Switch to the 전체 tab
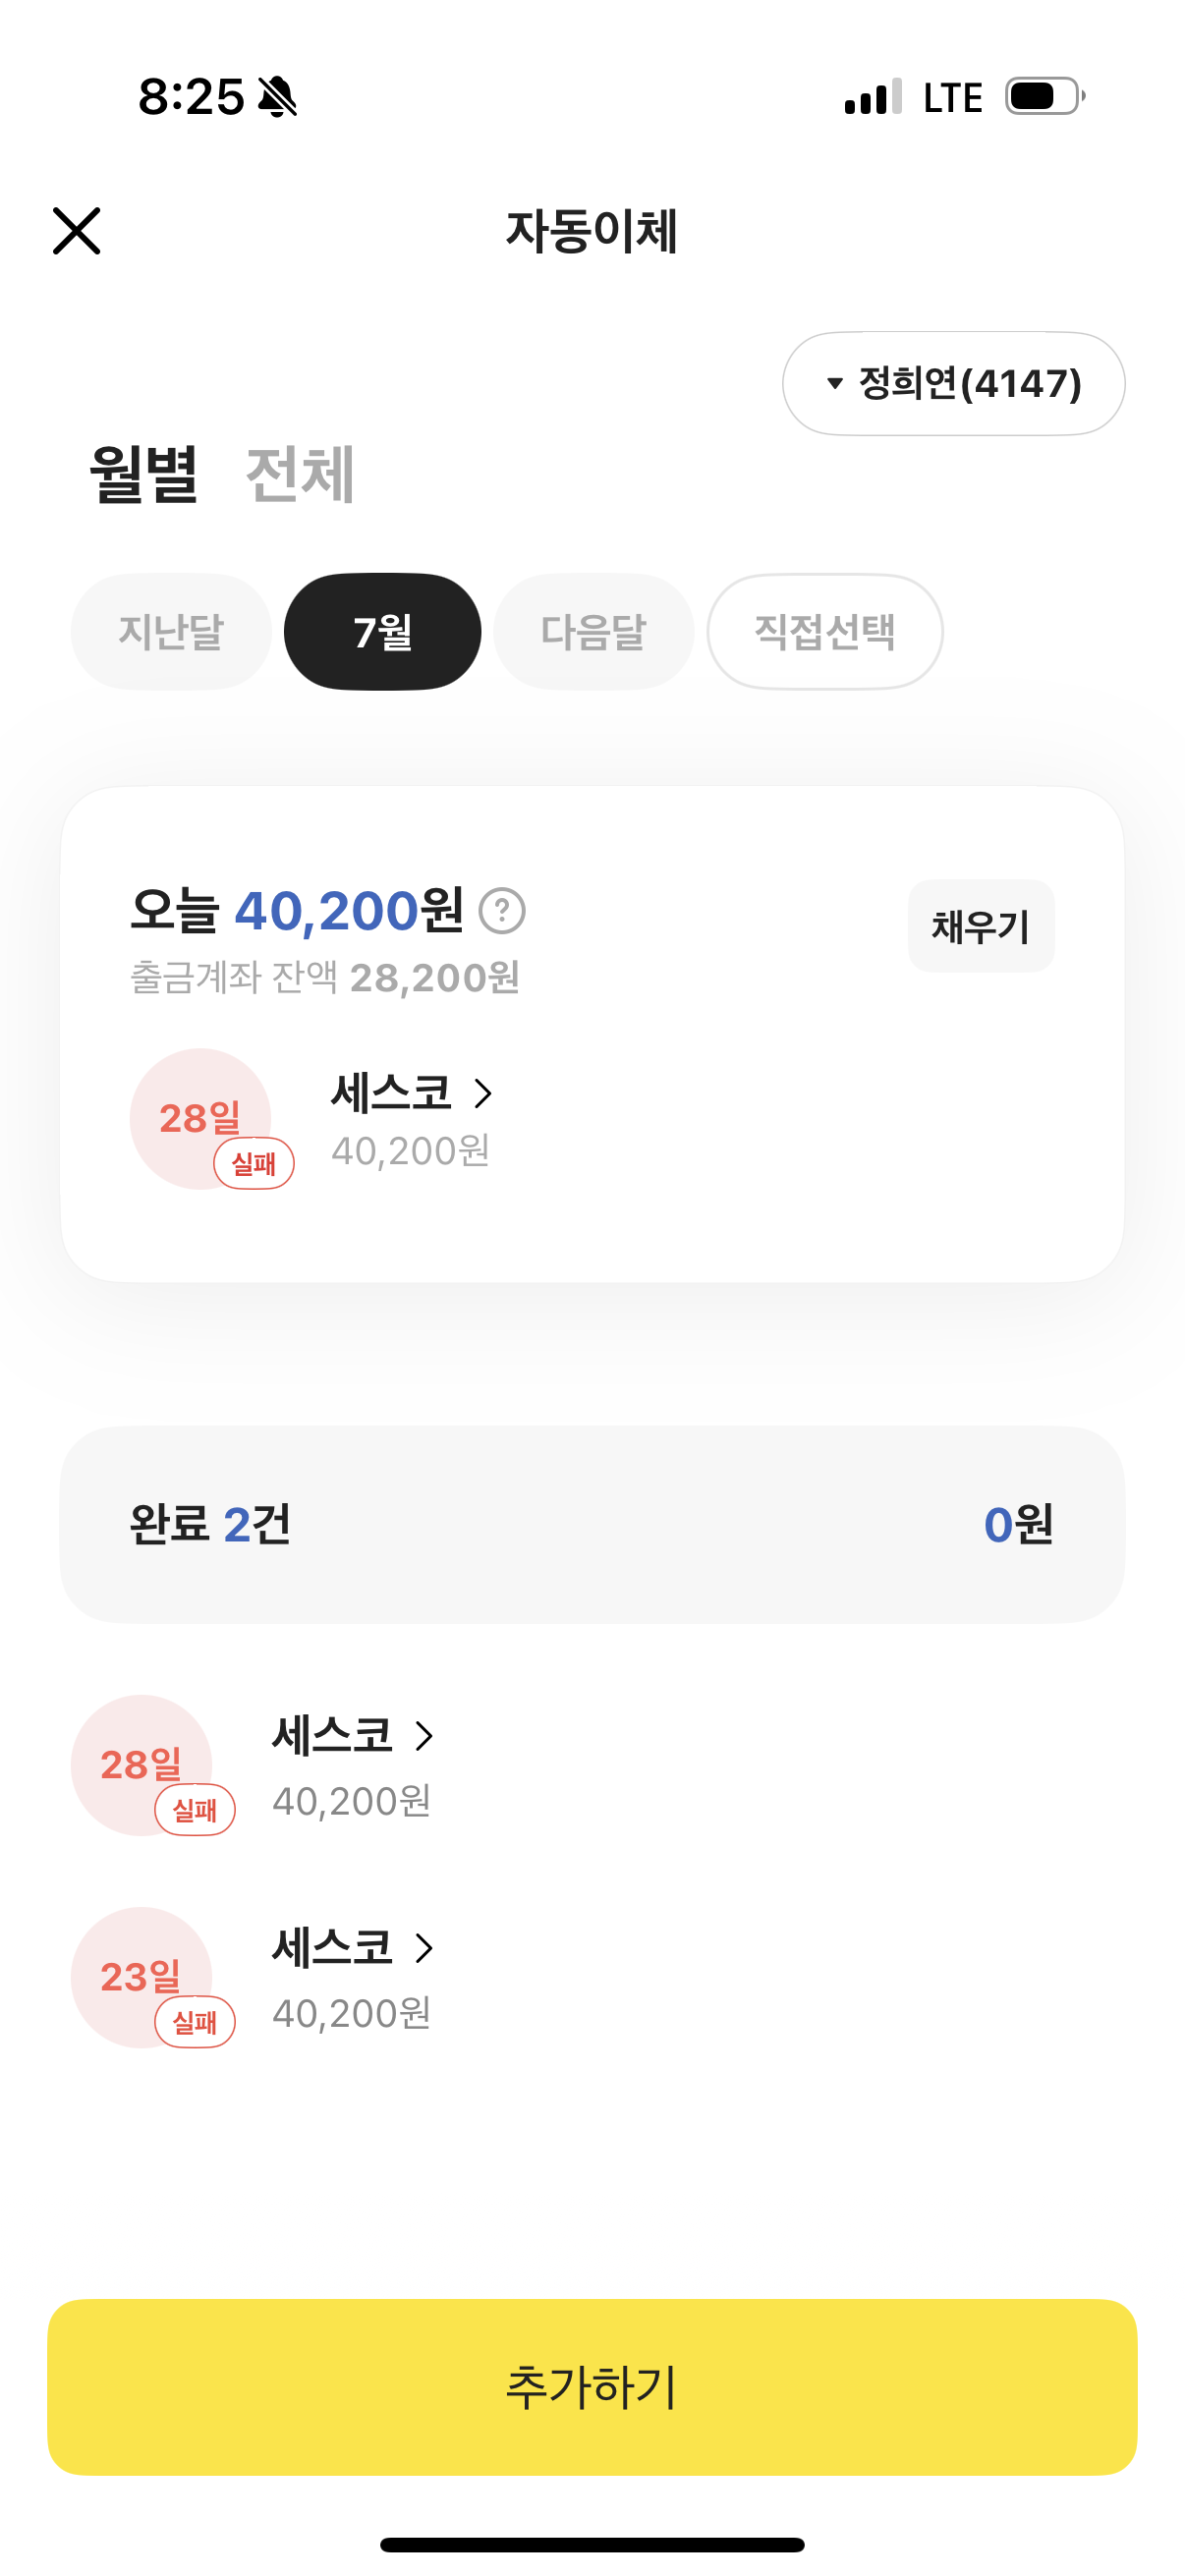This screenshot has width=1185, height=2576. (x=300, y=474)
